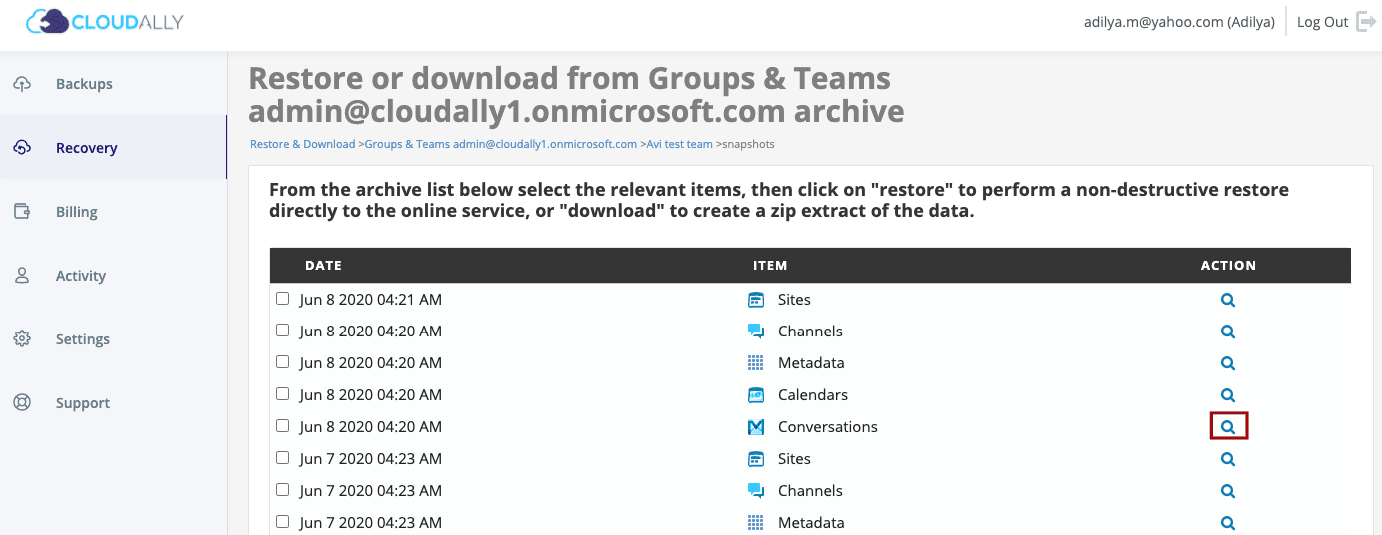This screenshot has height=535, width=1382.
Task: Click the Settings gear icon in sidebar
Action: [x=22, y=339]
